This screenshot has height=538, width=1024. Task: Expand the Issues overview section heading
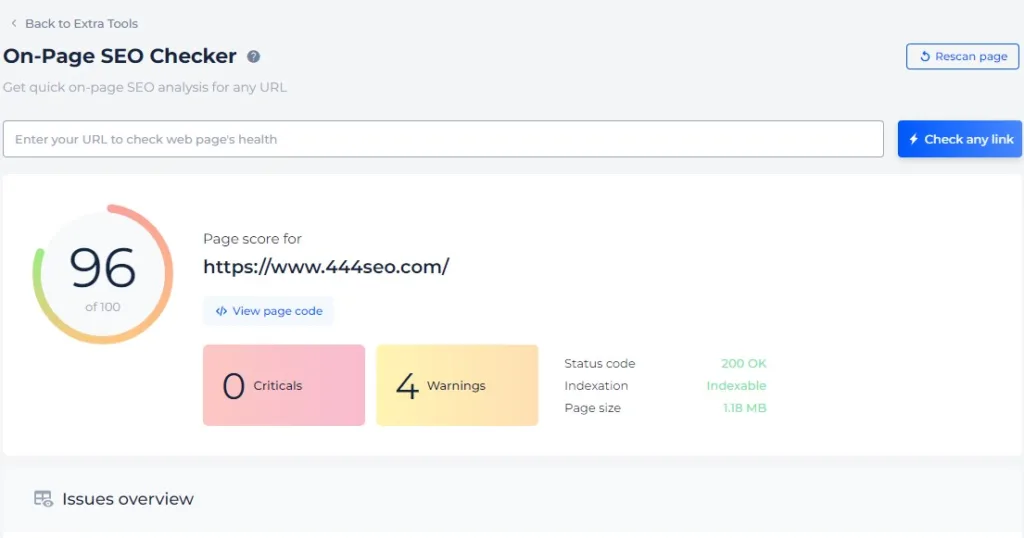click(128, 499)
